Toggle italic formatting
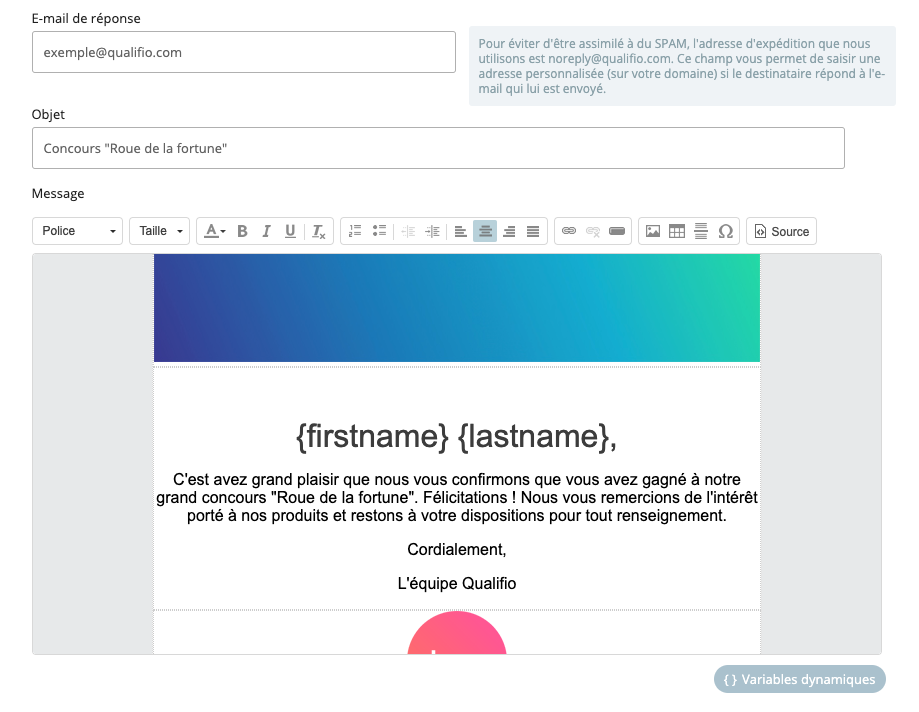919x712 pixels. click(266, 231)
